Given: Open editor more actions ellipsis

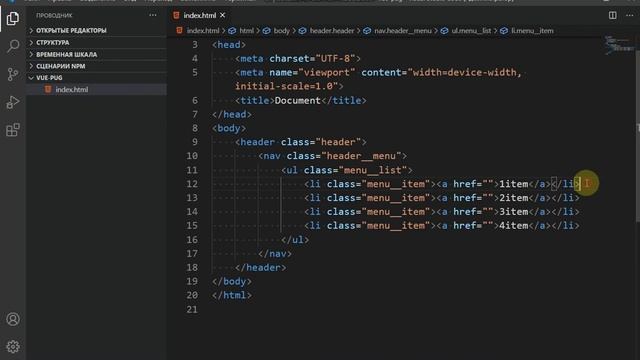Looking at the screenshot, I should pyautogui.click(x=629, y=15).
